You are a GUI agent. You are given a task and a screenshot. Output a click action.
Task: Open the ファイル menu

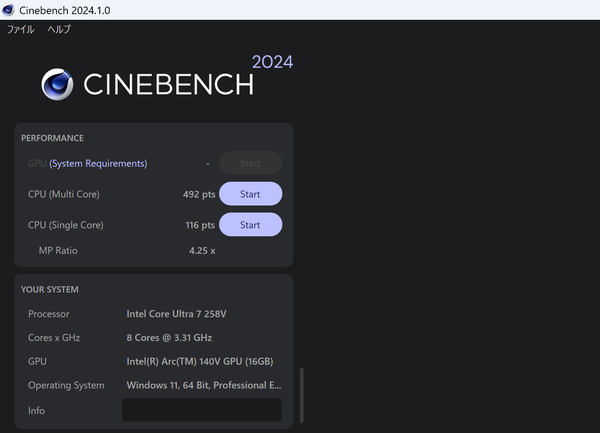[21, 29]
